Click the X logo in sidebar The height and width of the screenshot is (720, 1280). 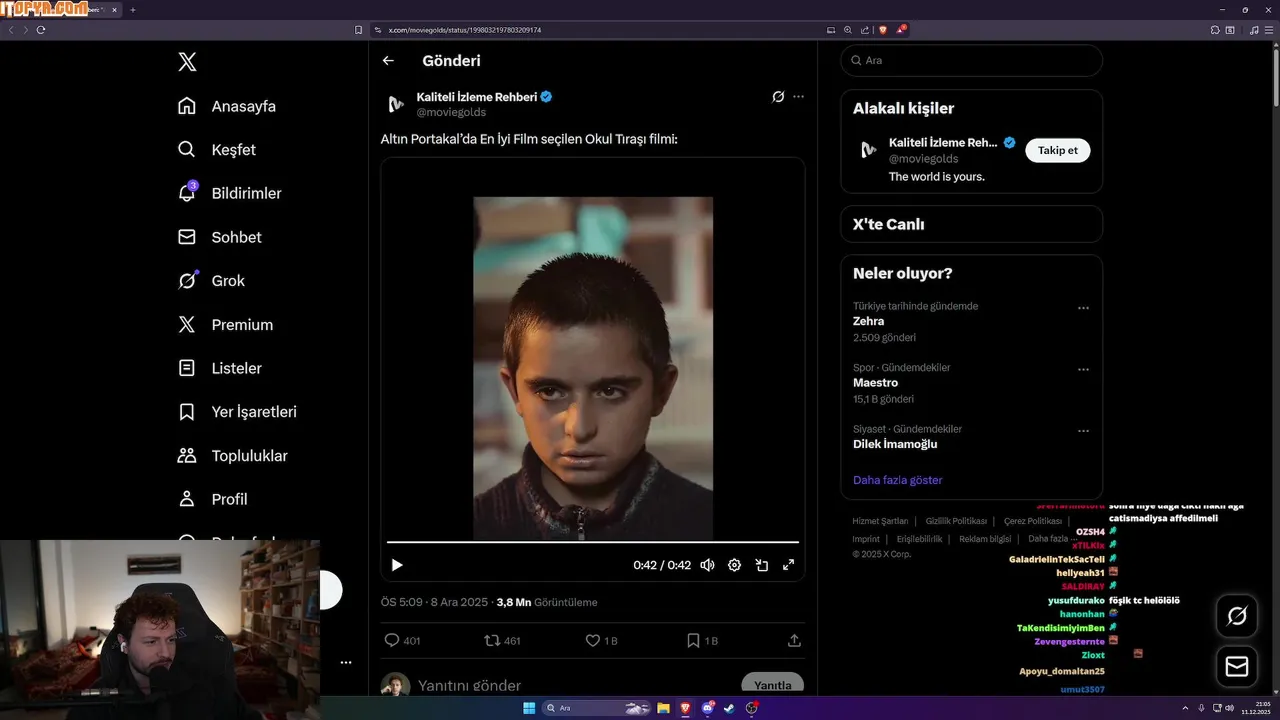point(187,62)
